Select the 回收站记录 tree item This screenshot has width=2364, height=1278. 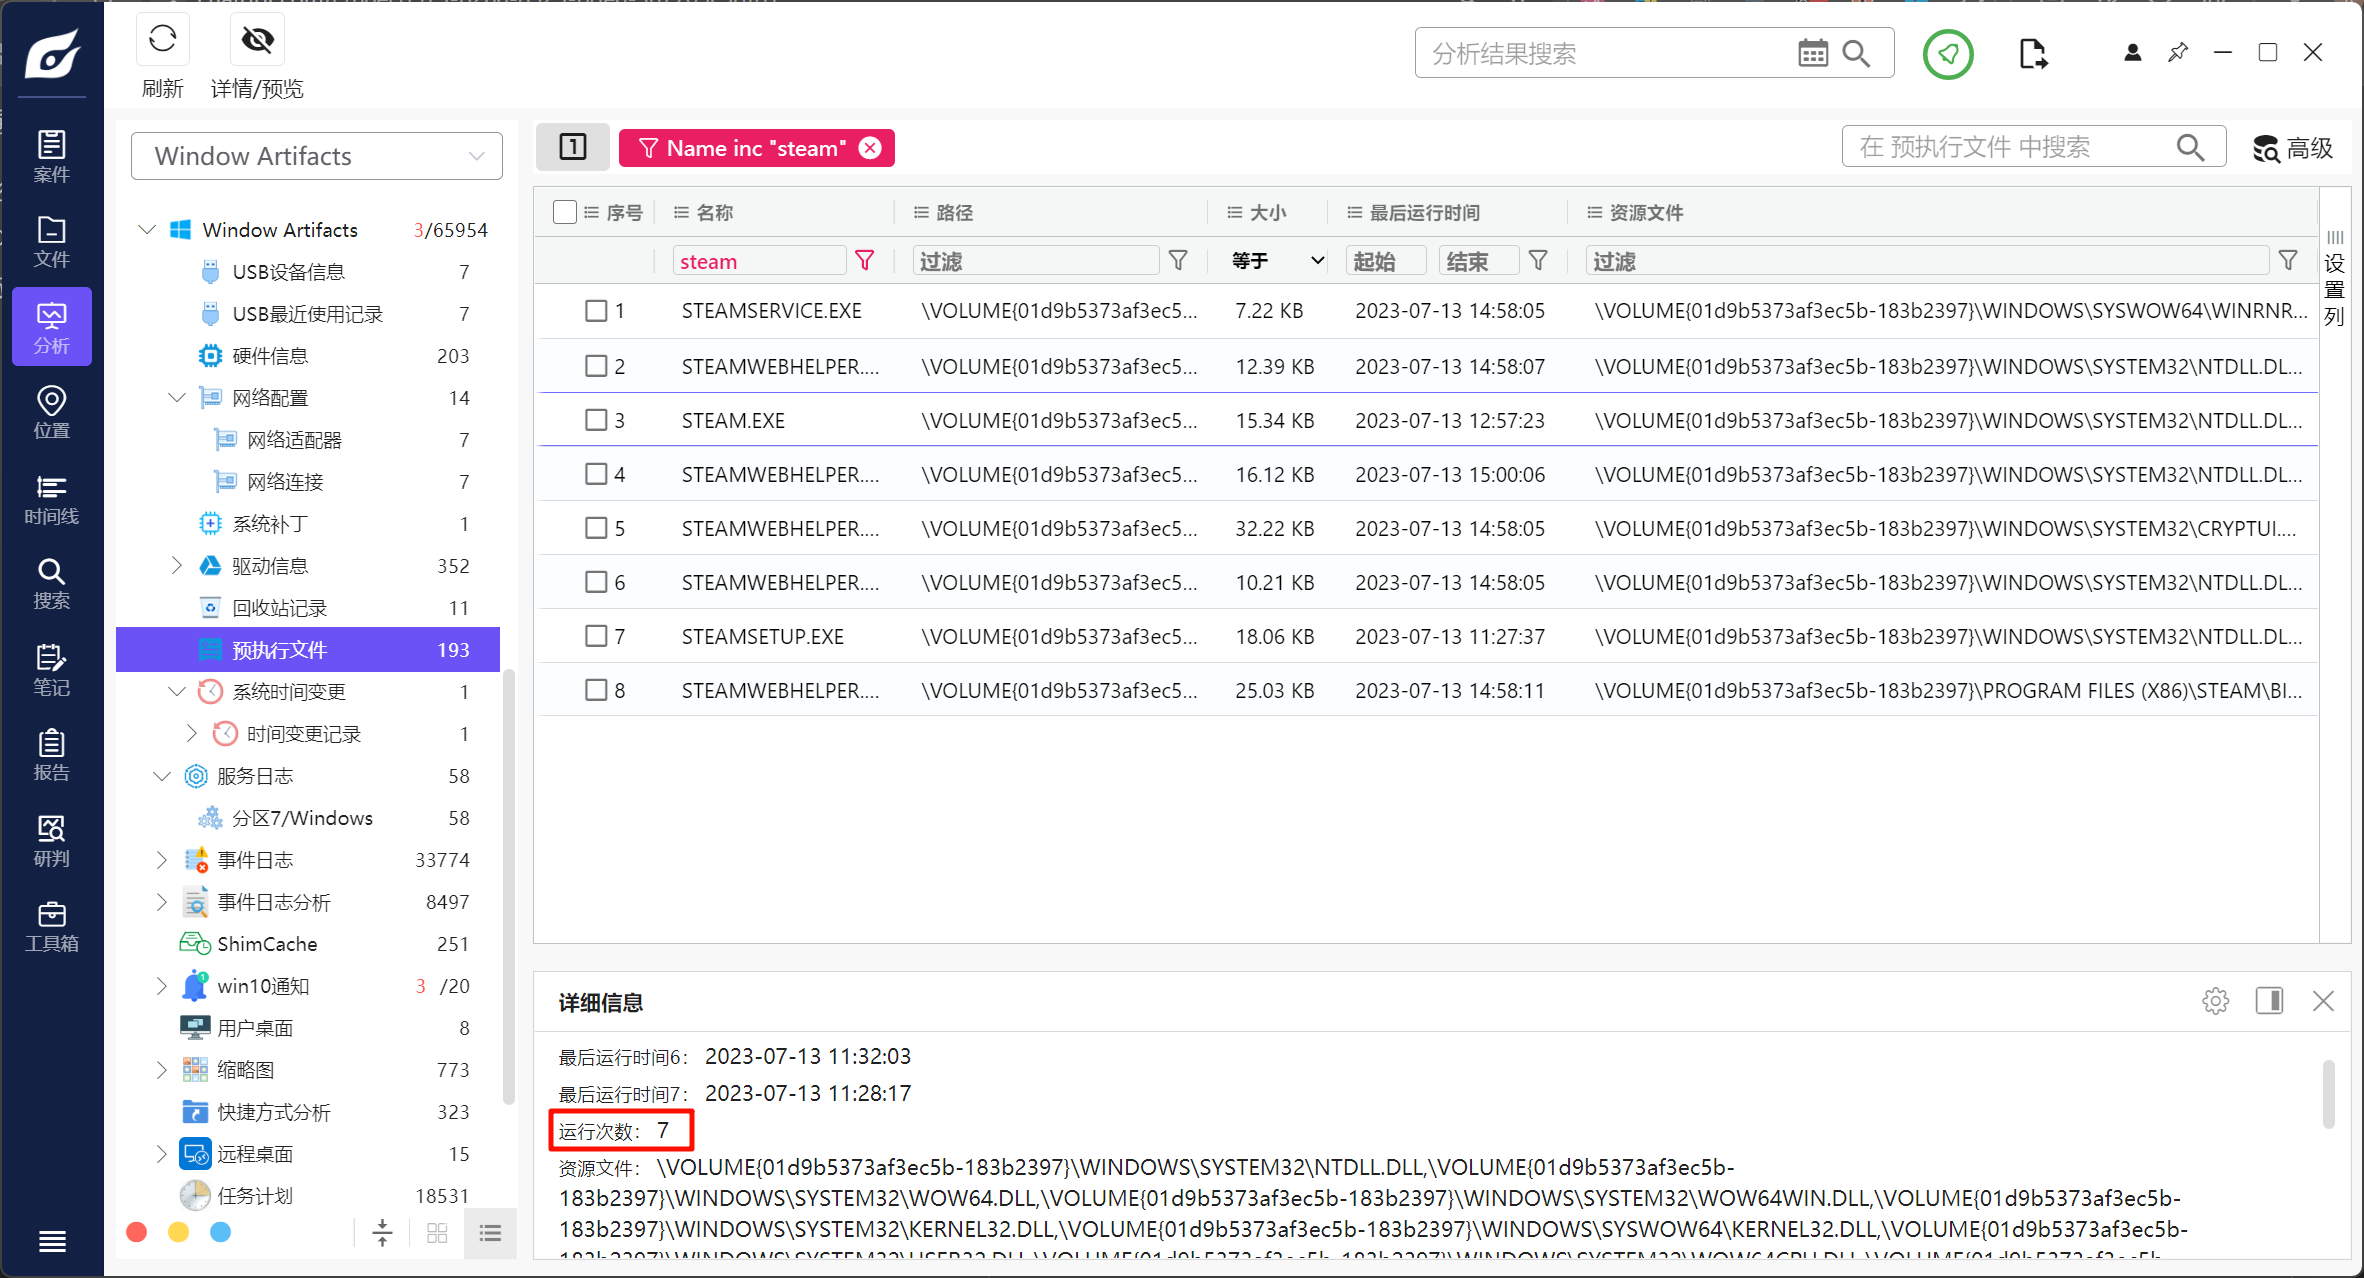point(279,608)
